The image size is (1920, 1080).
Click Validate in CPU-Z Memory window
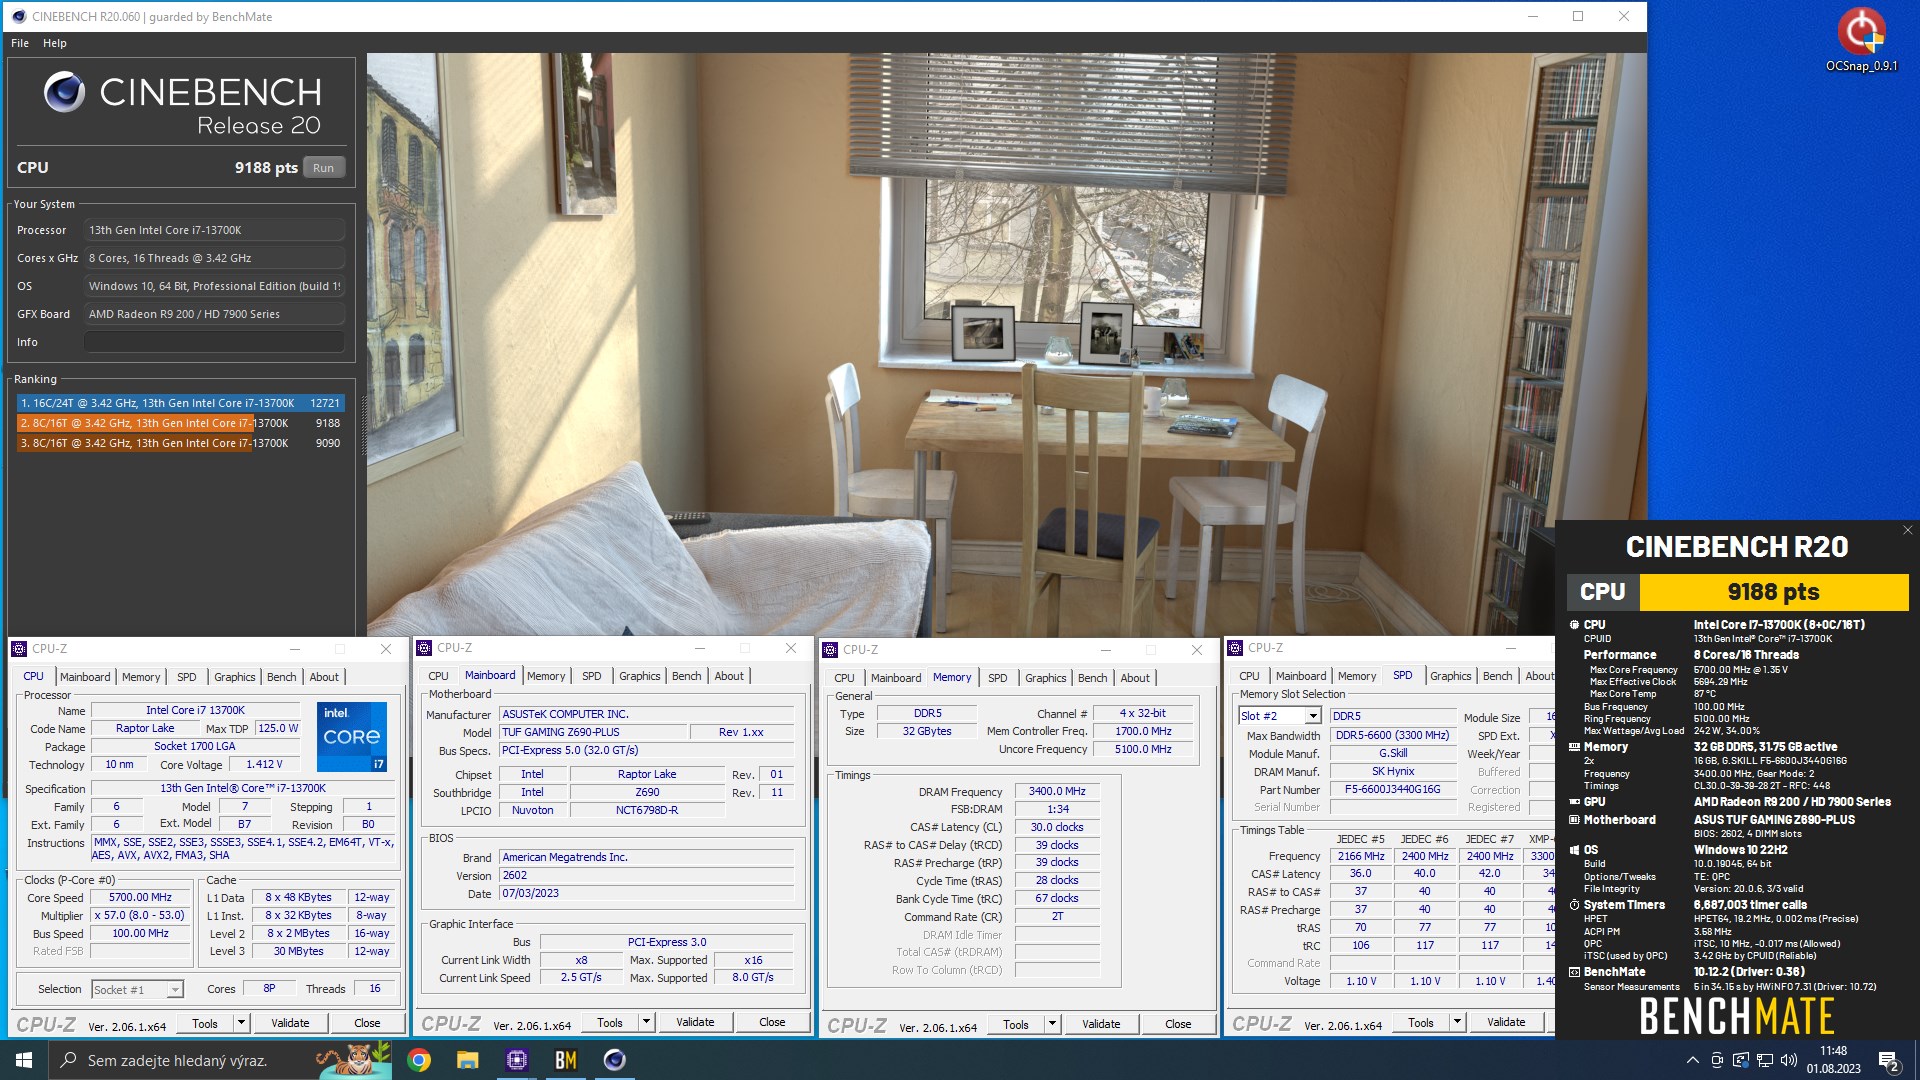[1101, 1024]
